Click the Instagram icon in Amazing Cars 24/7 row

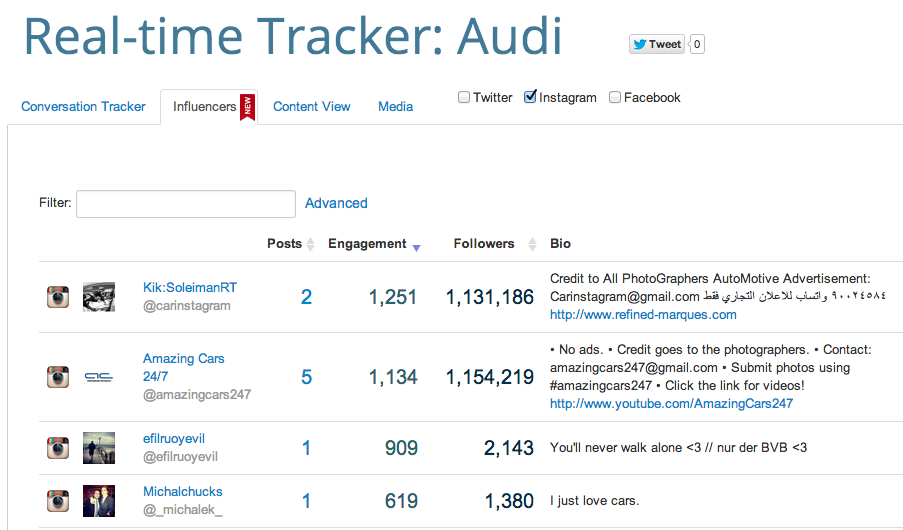pyautogui.click(x=58, y=377)
